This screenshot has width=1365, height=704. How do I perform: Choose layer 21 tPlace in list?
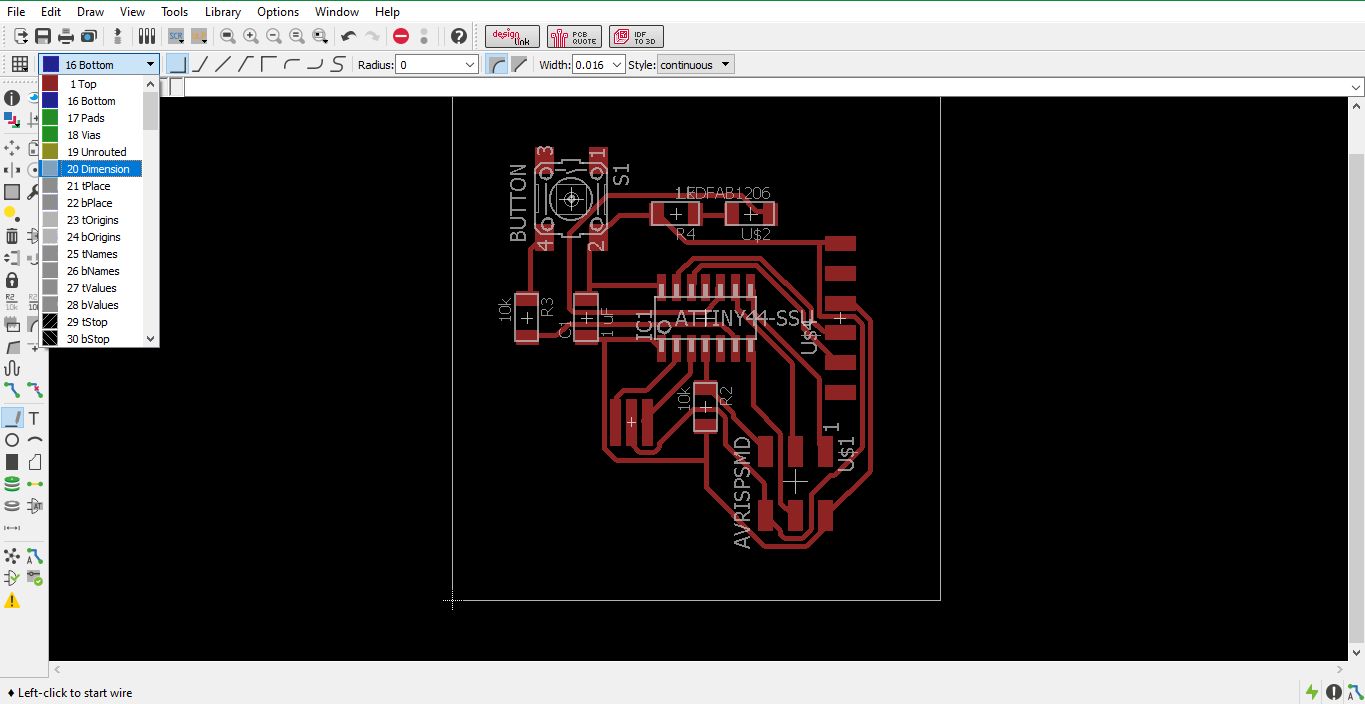coord(91,186)
